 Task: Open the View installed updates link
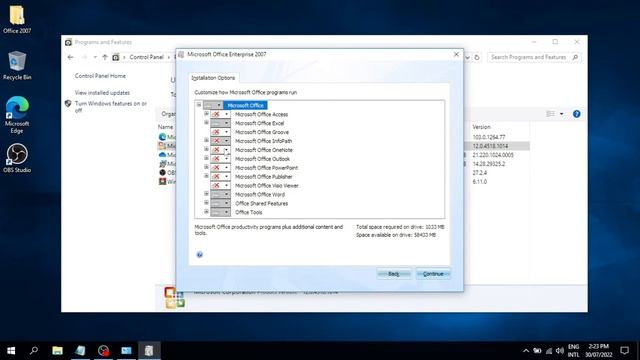(102, 93)
